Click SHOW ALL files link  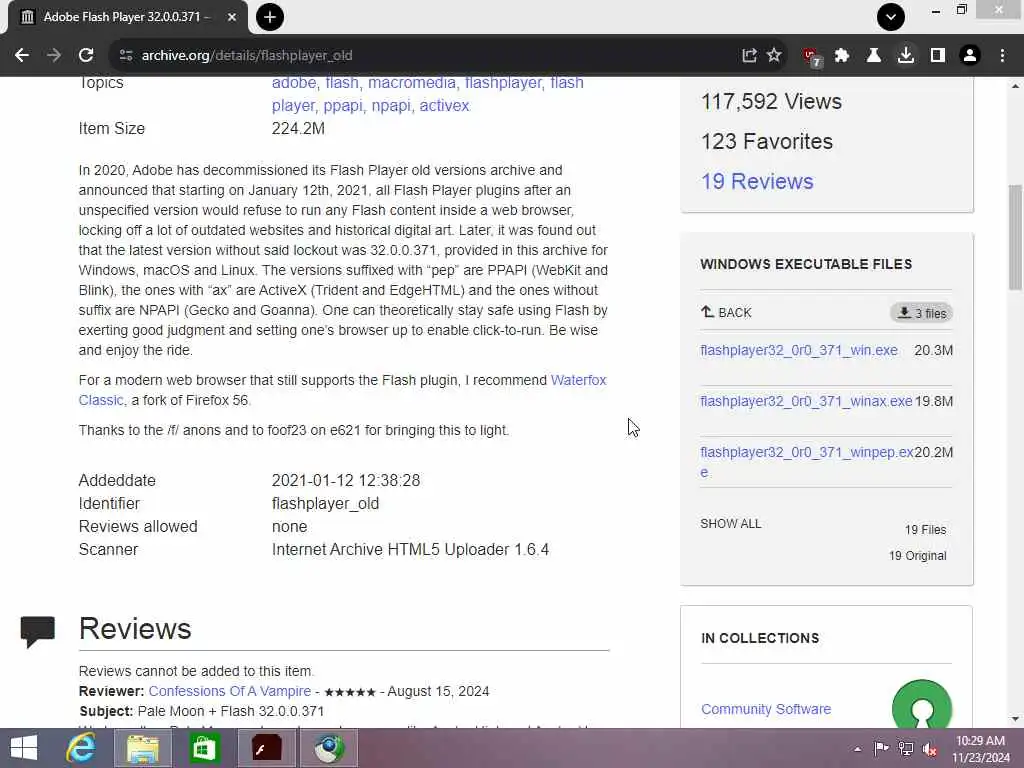click(731, 524)
